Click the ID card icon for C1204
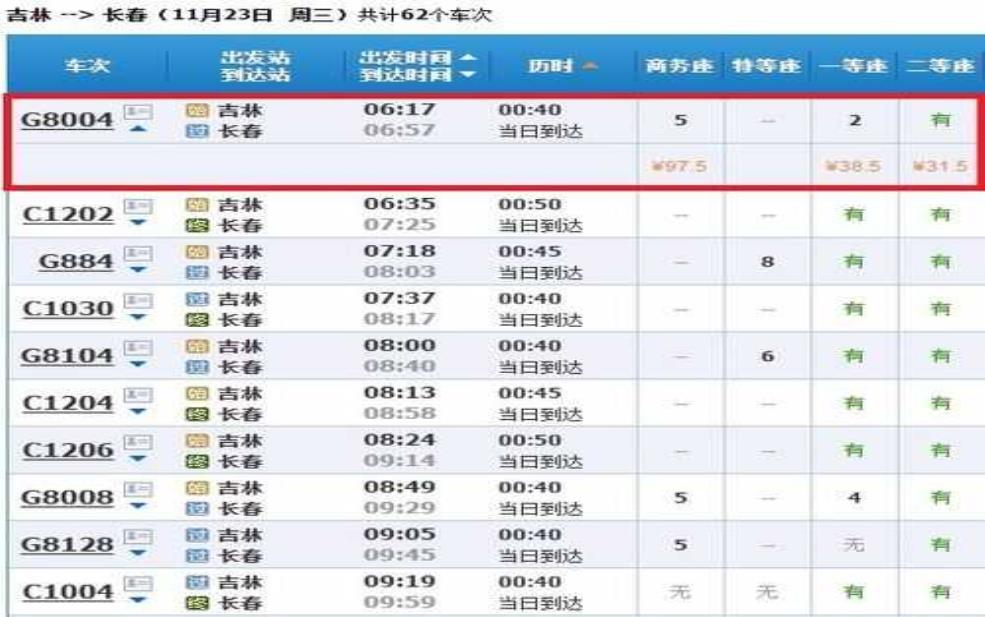985x617 pixels. pos(138,395)
